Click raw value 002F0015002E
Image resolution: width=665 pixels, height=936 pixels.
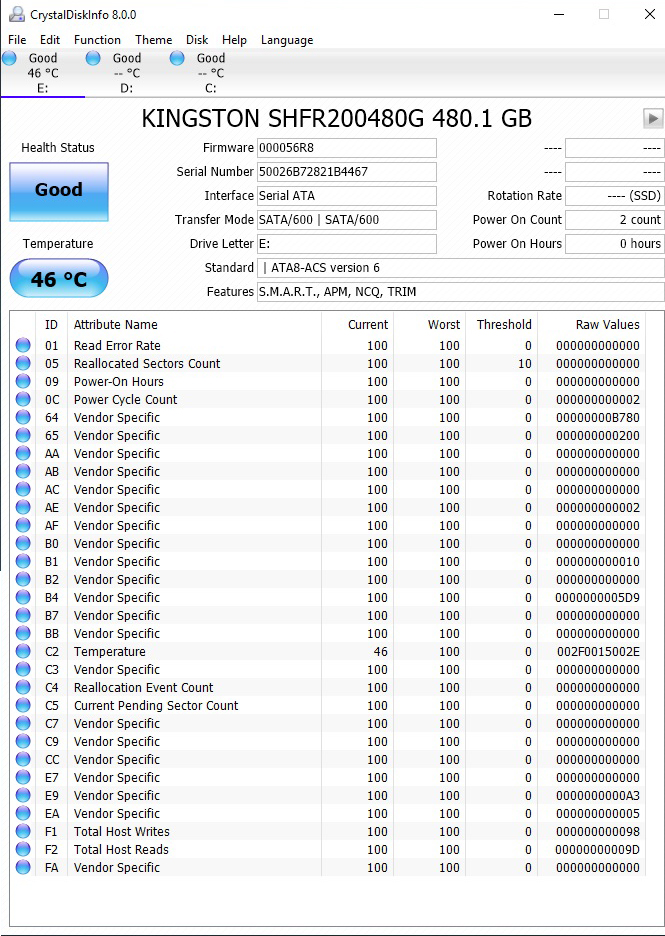click(x=598, y=651)
